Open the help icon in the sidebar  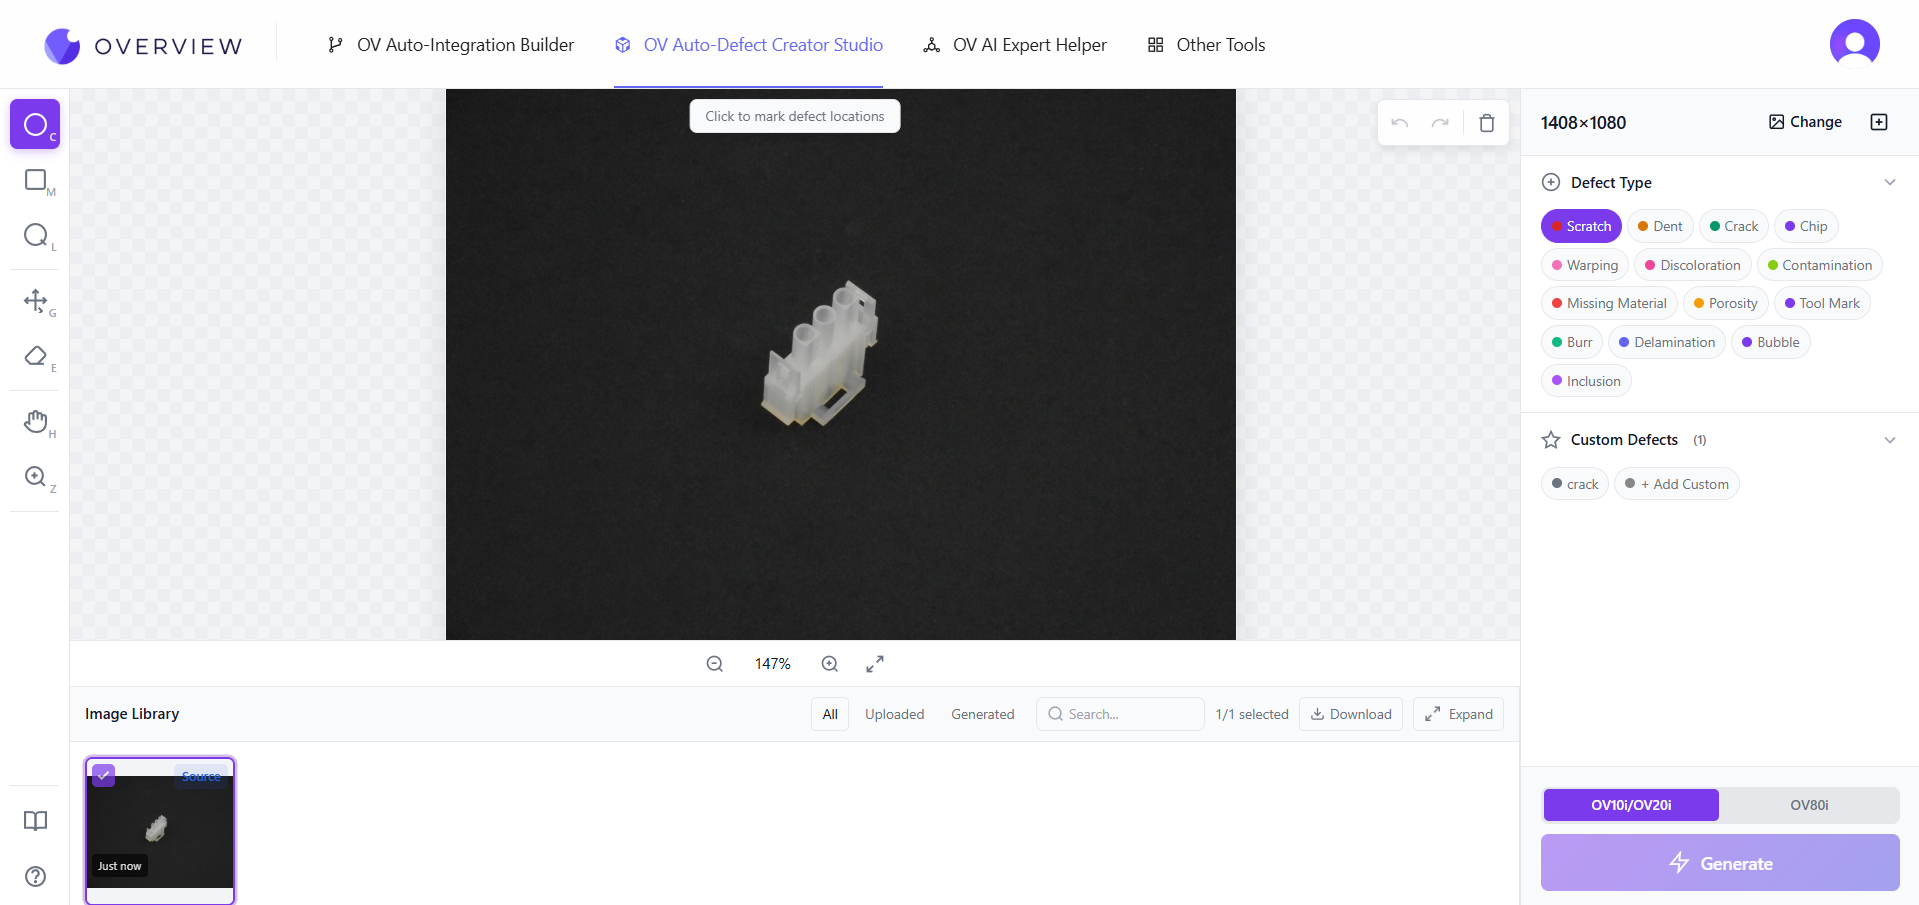(35, 876)
